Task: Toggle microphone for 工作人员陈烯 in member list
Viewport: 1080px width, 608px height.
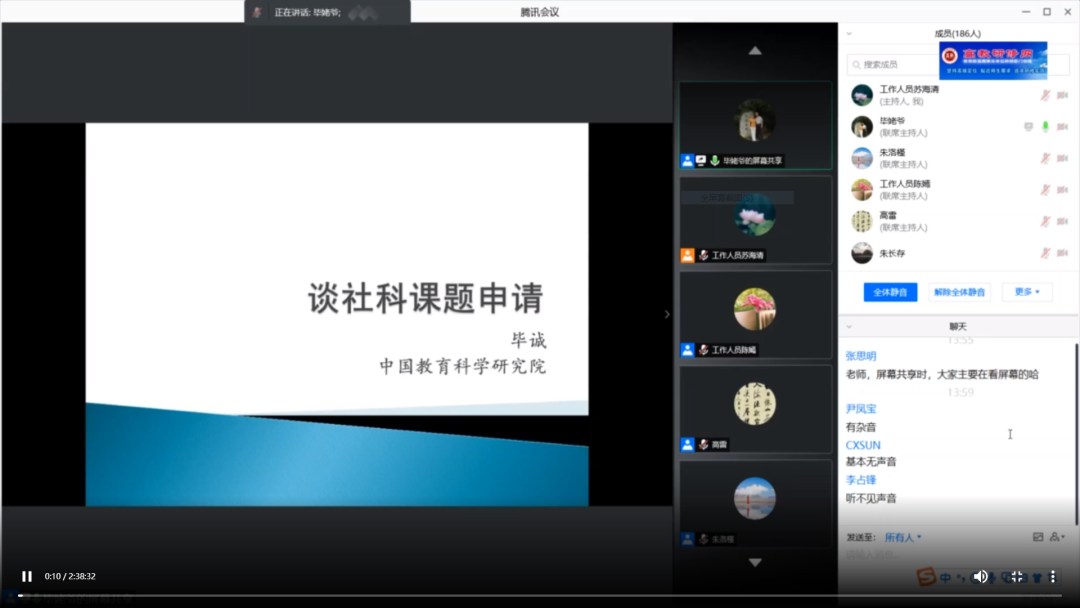Action: point(1045,190)
